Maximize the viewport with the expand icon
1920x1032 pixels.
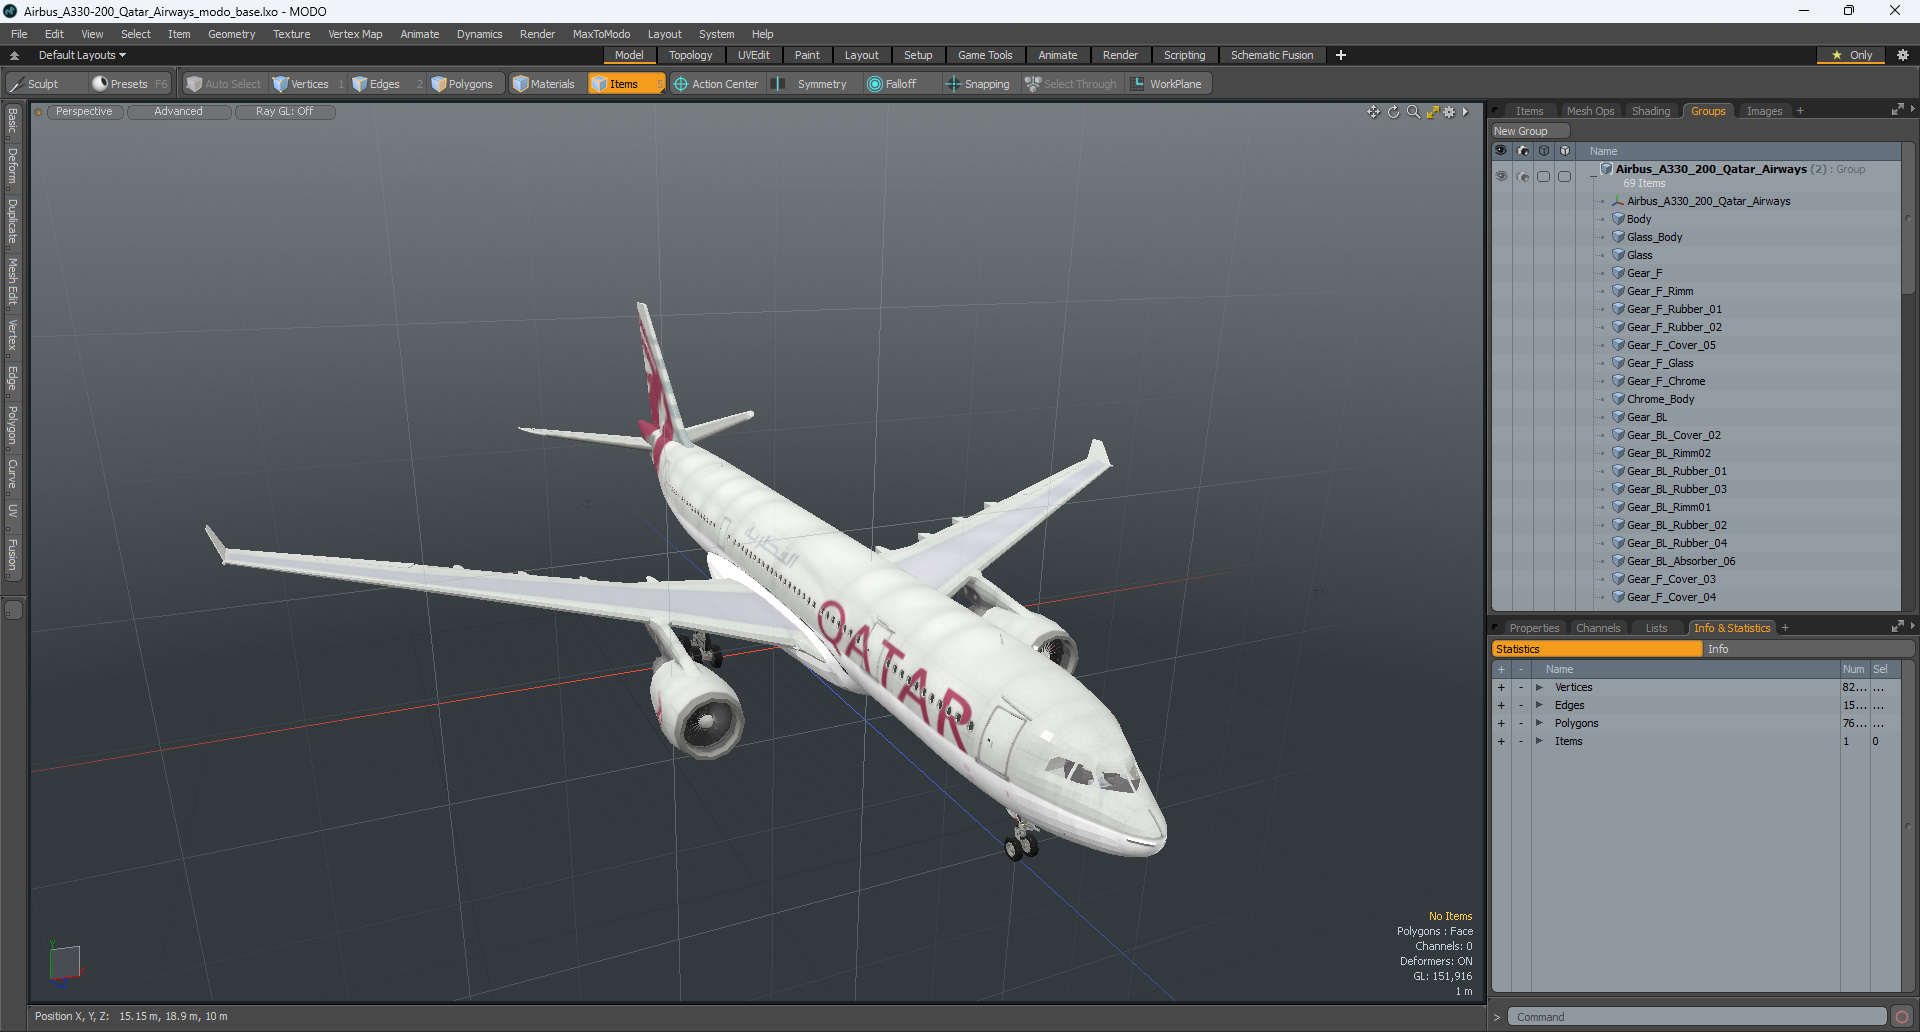pos(1432,112)
